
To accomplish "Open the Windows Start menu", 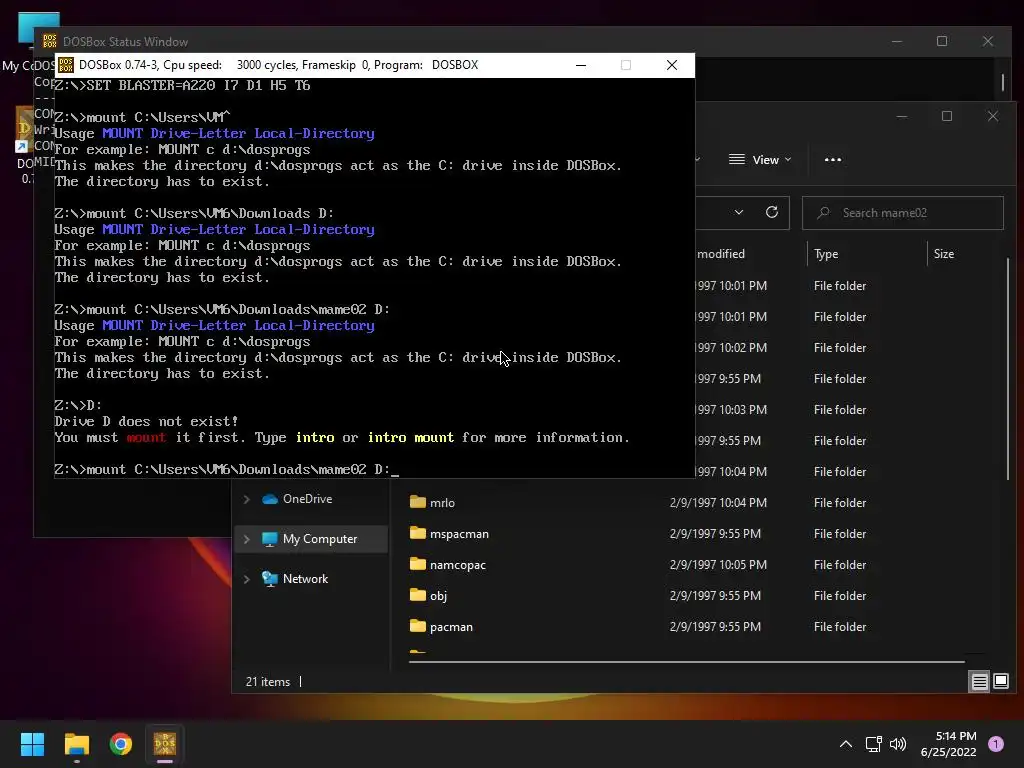I will (x=32, y=744).
